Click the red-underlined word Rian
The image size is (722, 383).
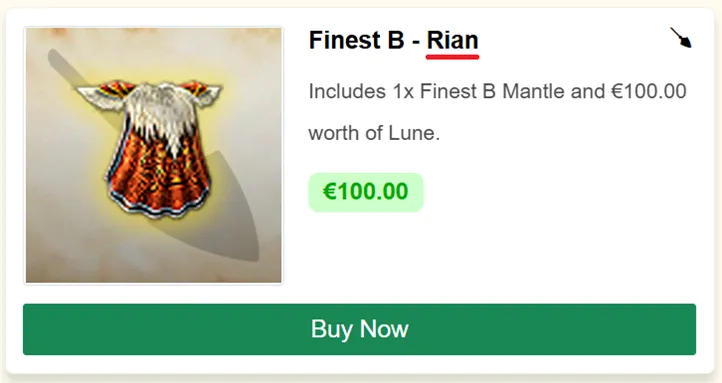point(453,40)
